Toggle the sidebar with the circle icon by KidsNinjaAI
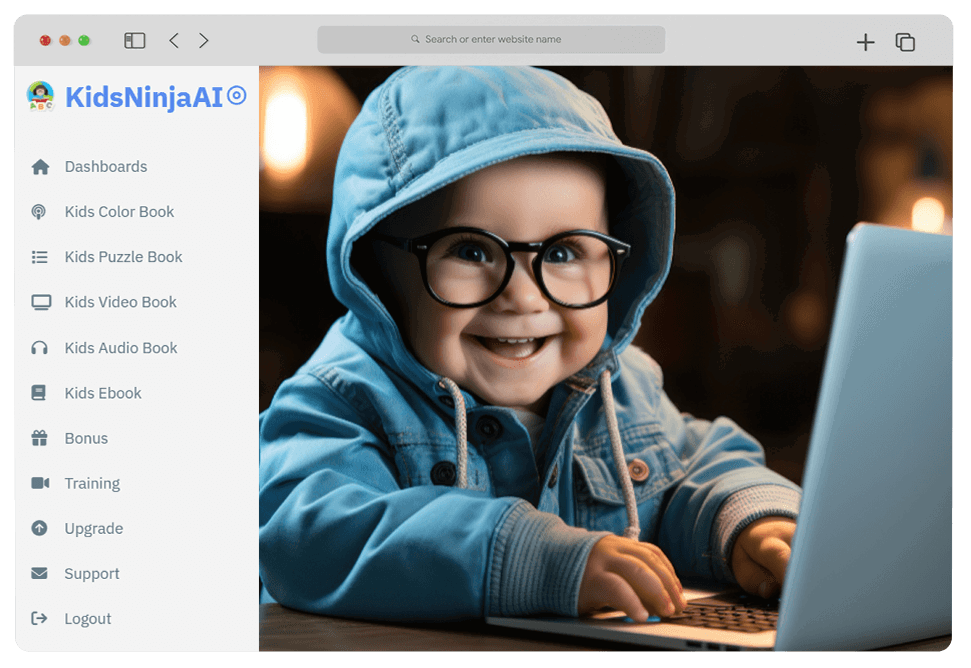971x668 pixels. coord(237,96)
